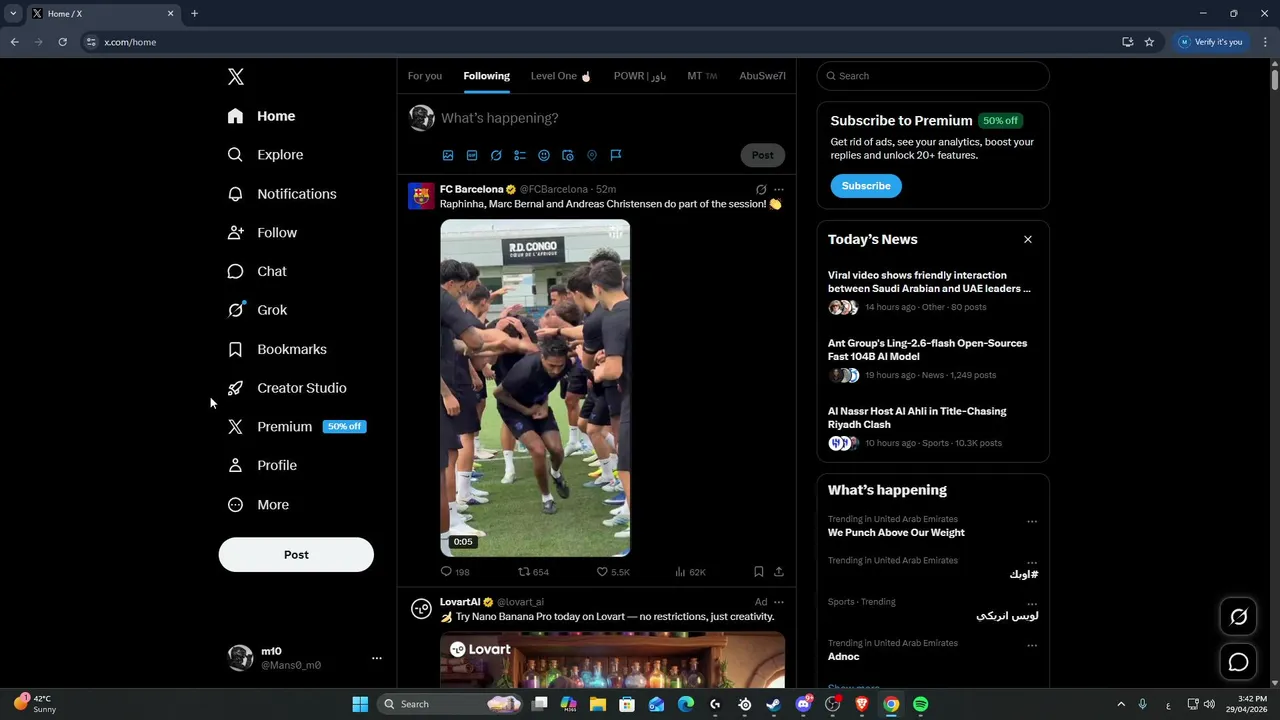
Task: Play the FC Barcelona training video
Action: click(535, 388)
